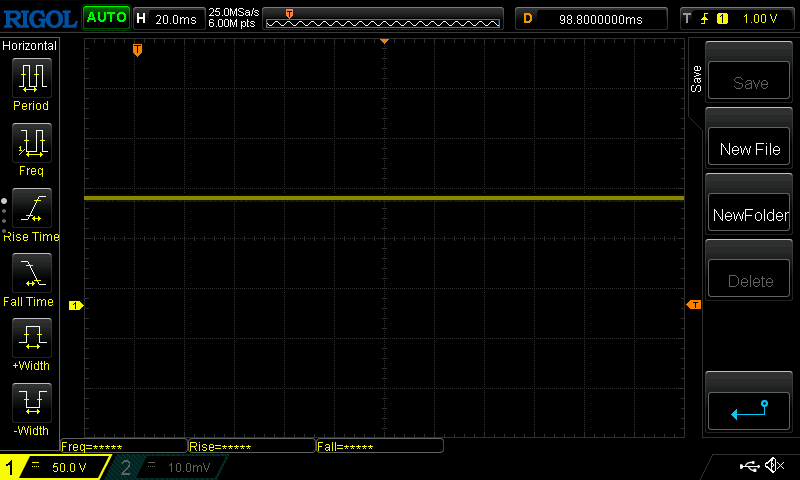Select the Period measurement icon

32,78
